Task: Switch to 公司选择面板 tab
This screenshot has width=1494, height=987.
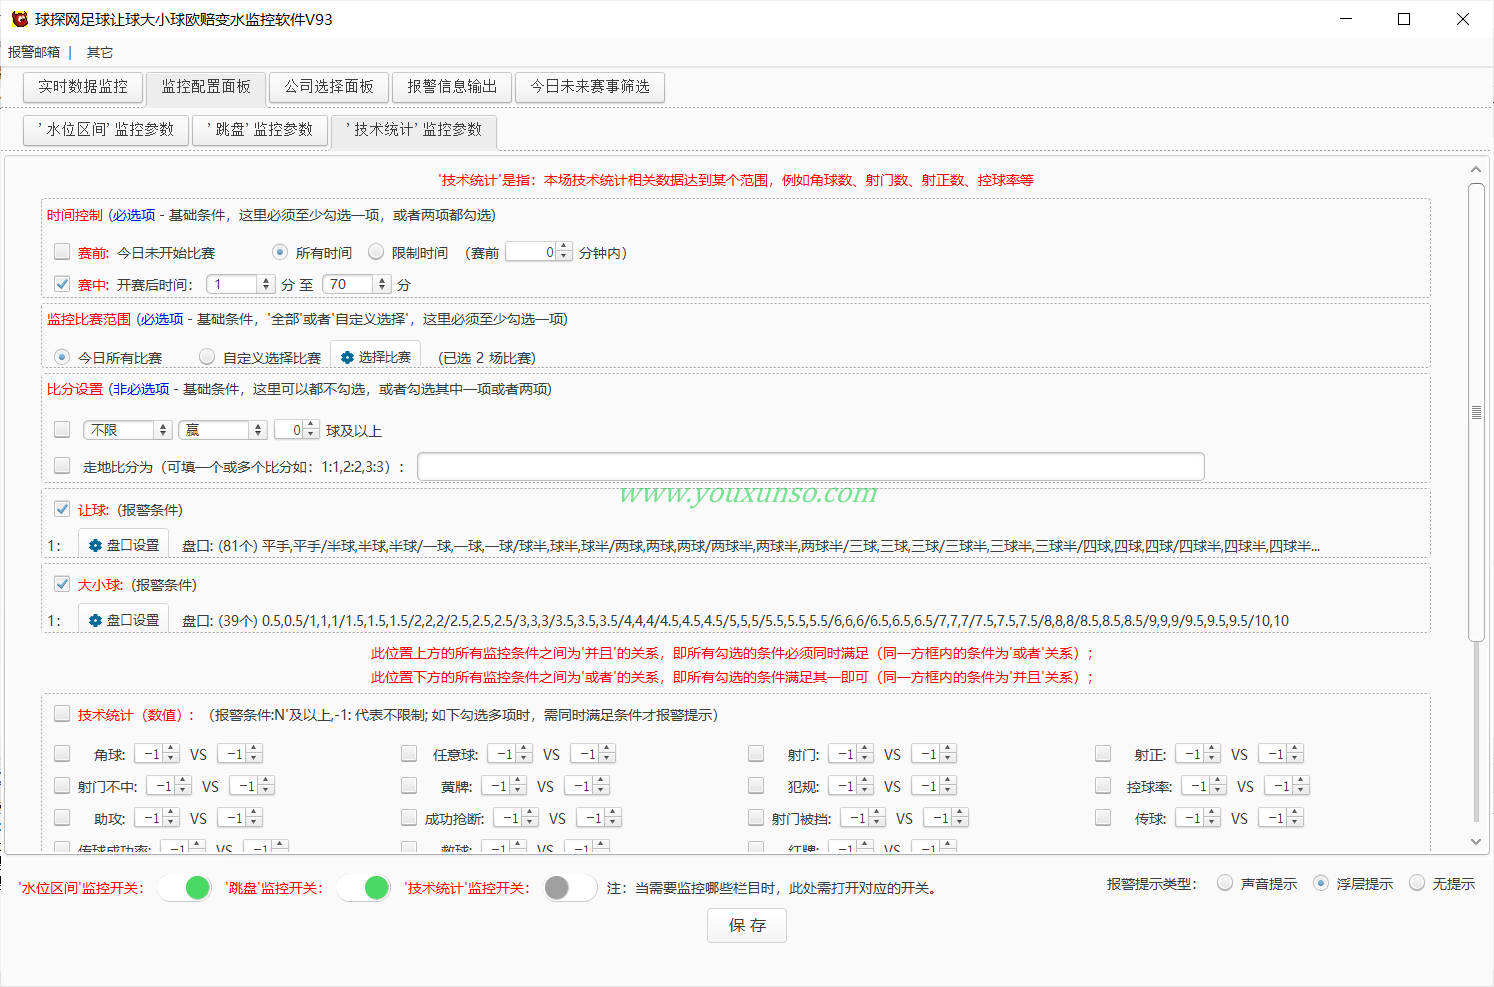Action: 329,87
